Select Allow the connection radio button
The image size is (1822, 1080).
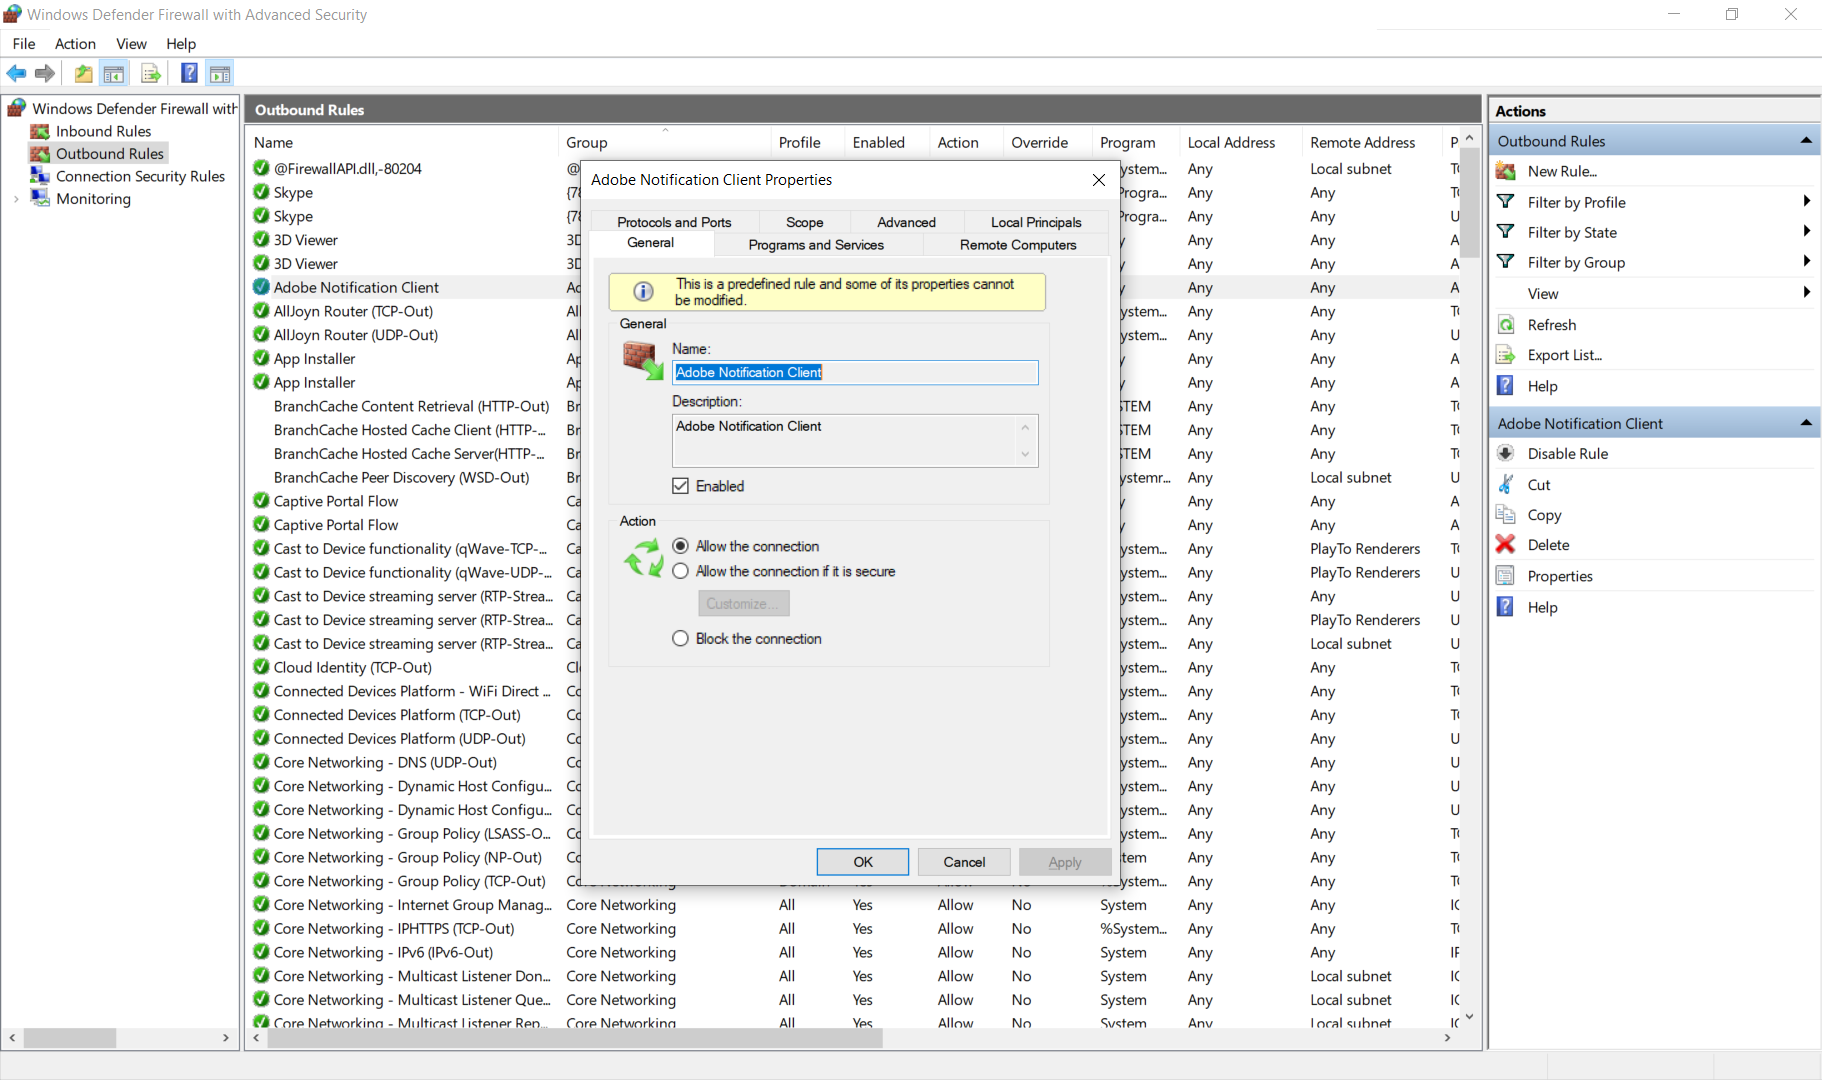click(x=681, y=546)
